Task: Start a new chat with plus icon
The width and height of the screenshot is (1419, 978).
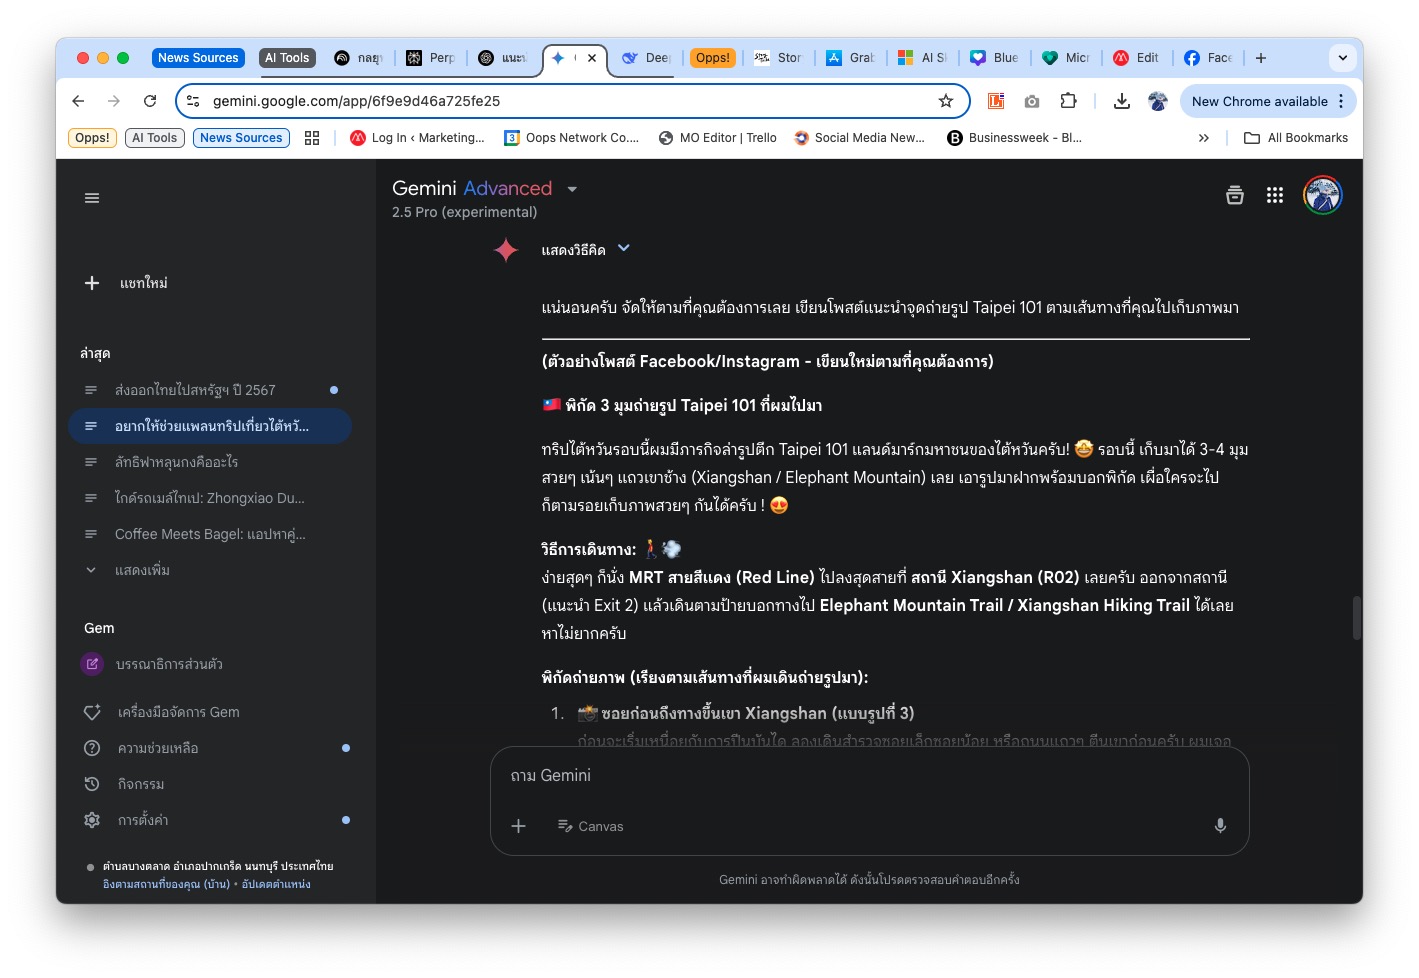Action: (92, 283)
